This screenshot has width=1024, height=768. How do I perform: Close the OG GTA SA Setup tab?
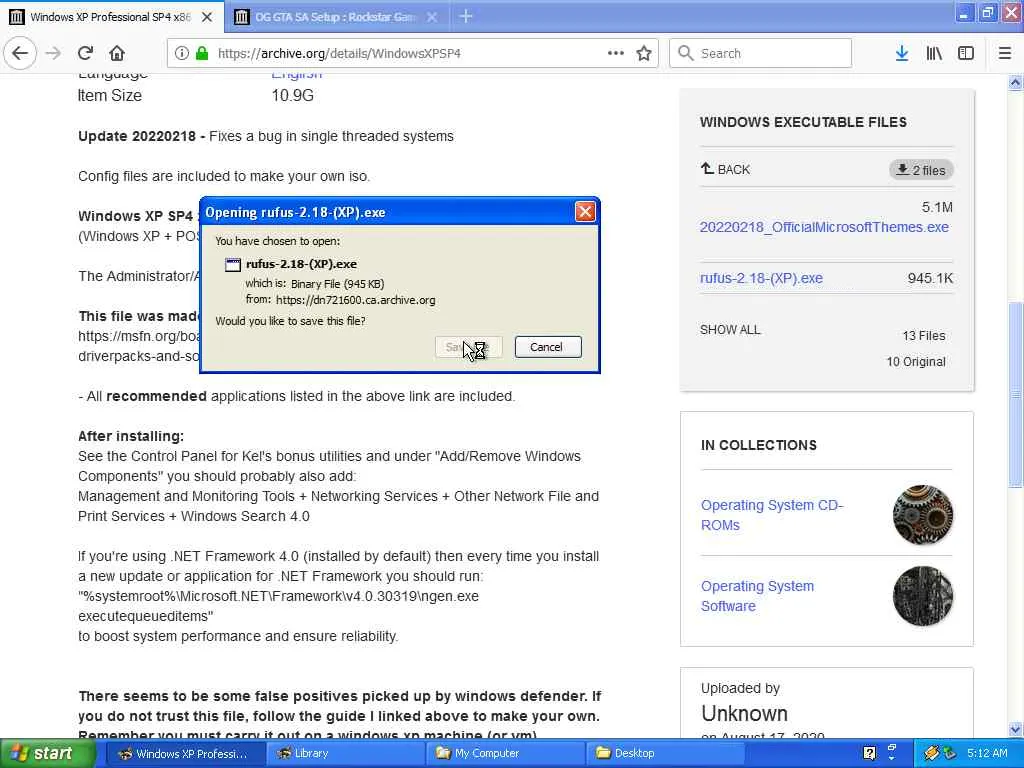(432, 17)
